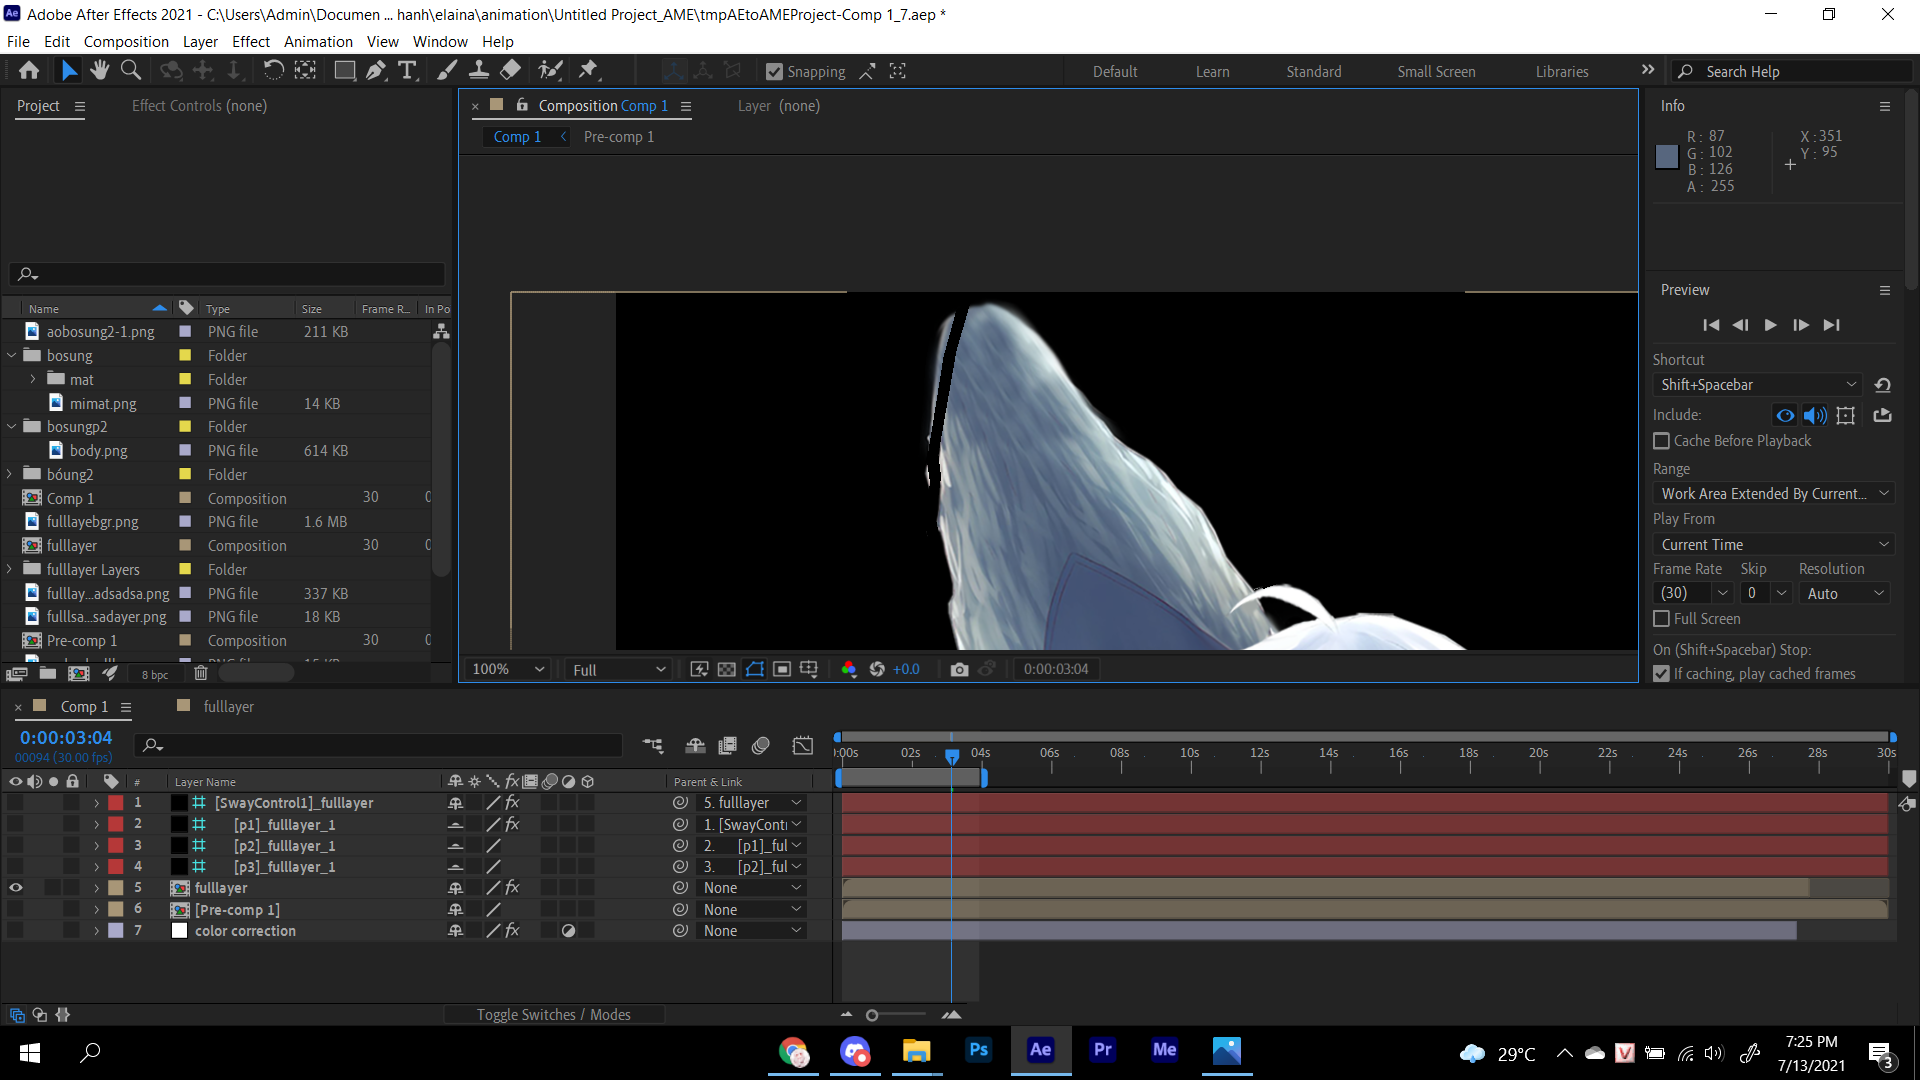The height and width of the screenshot is (1080, 1920).
Task: Select the Pen tool in the toolbar
Action: pos(376,70)
